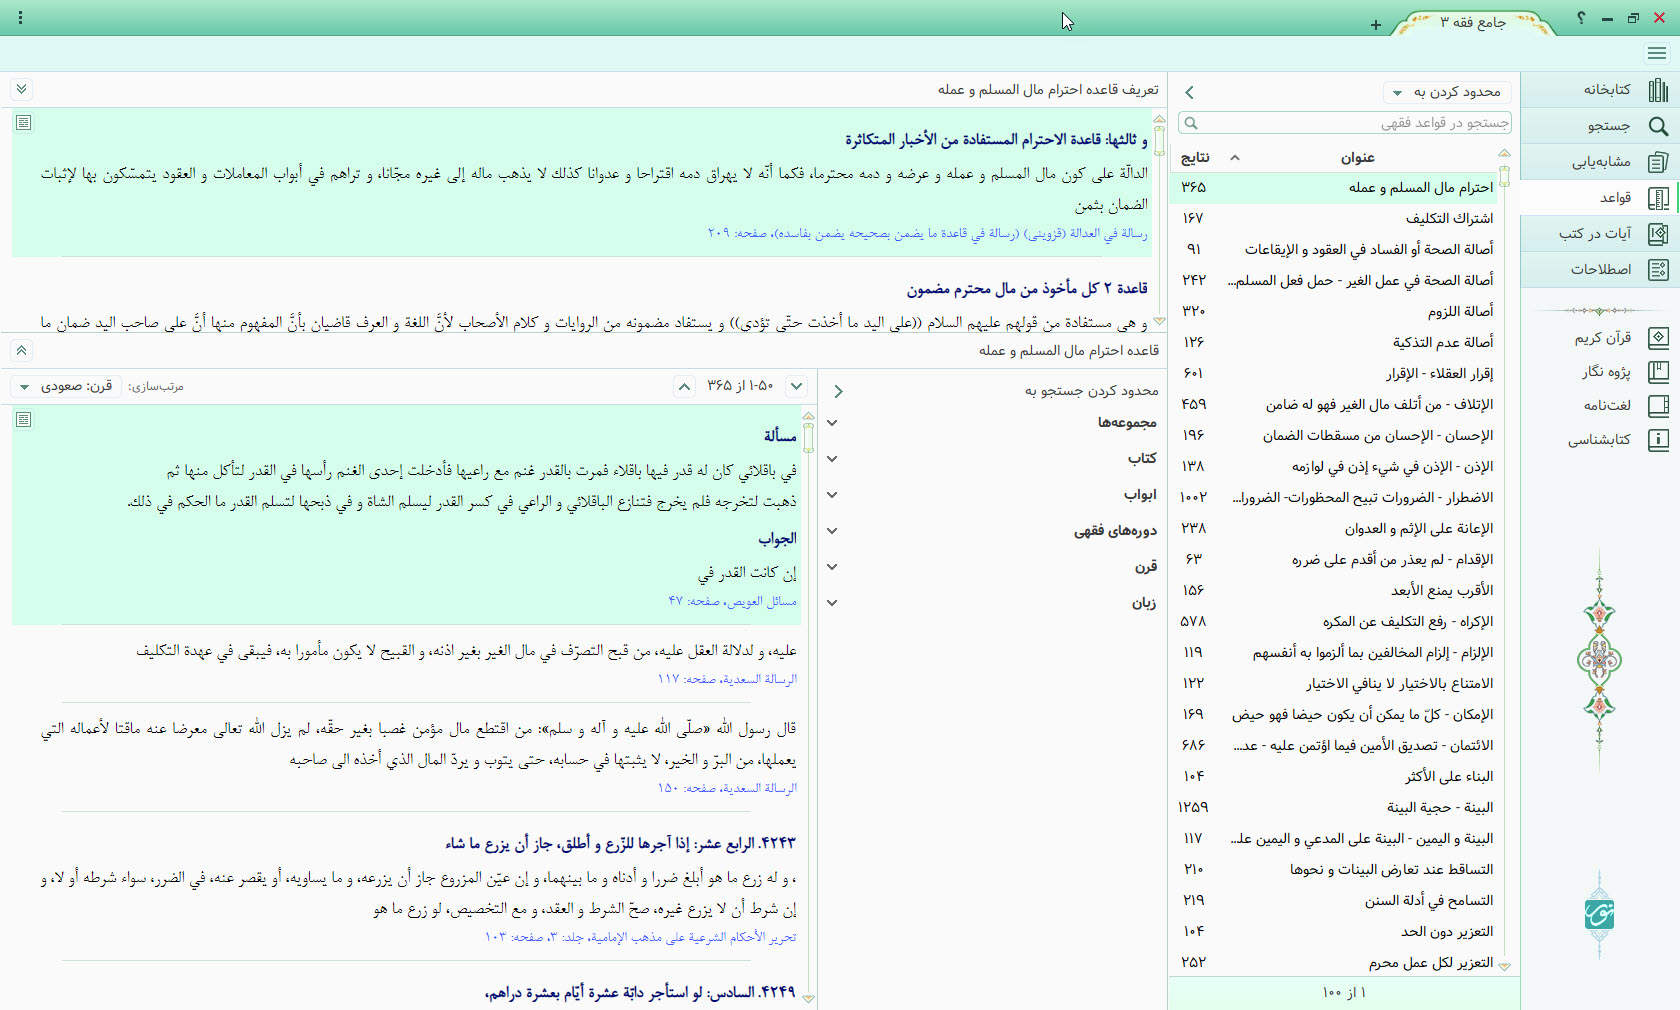Select rule التعزير لكل عمل محرم
The height and width of the screenshot is (1010, 1680).
pyautogui.click(x=1335, y=962)
